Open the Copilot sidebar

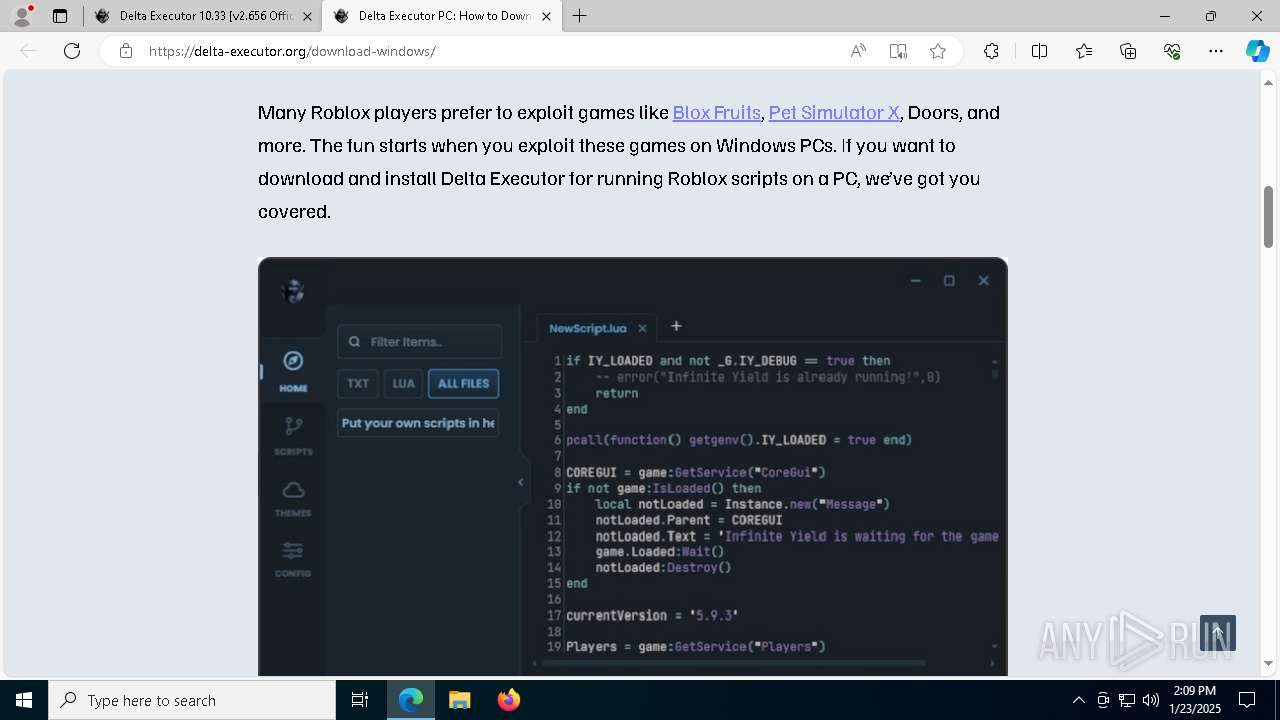tap(1257, 51)
